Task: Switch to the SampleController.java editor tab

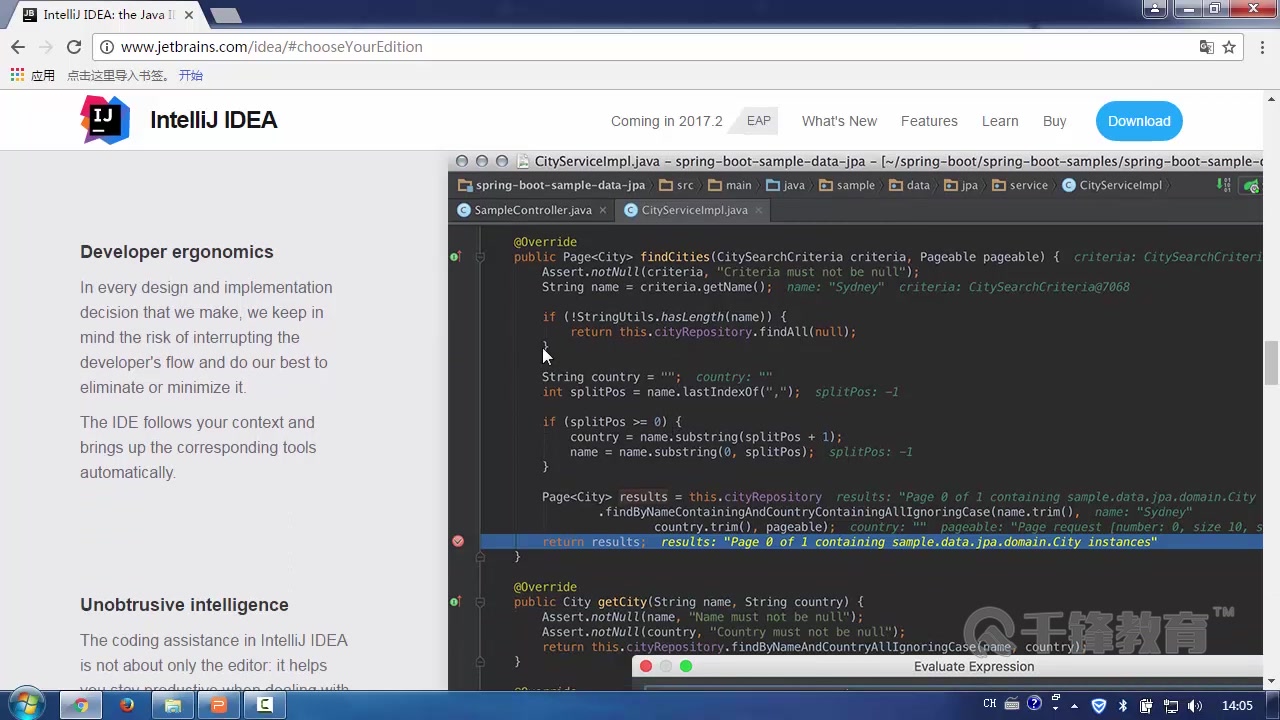Action: [532, 210]
